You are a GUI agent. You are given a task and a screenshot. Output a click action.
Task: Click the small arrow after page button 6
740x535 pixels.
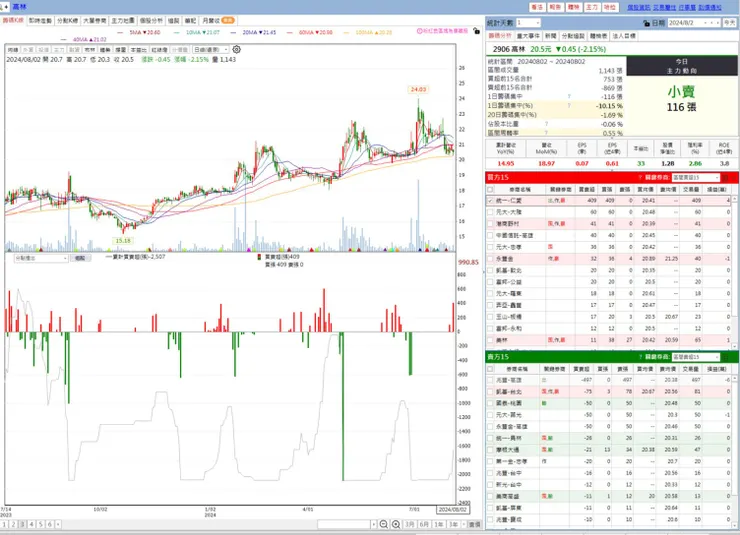pyautogui.click(x=59, y=524)
